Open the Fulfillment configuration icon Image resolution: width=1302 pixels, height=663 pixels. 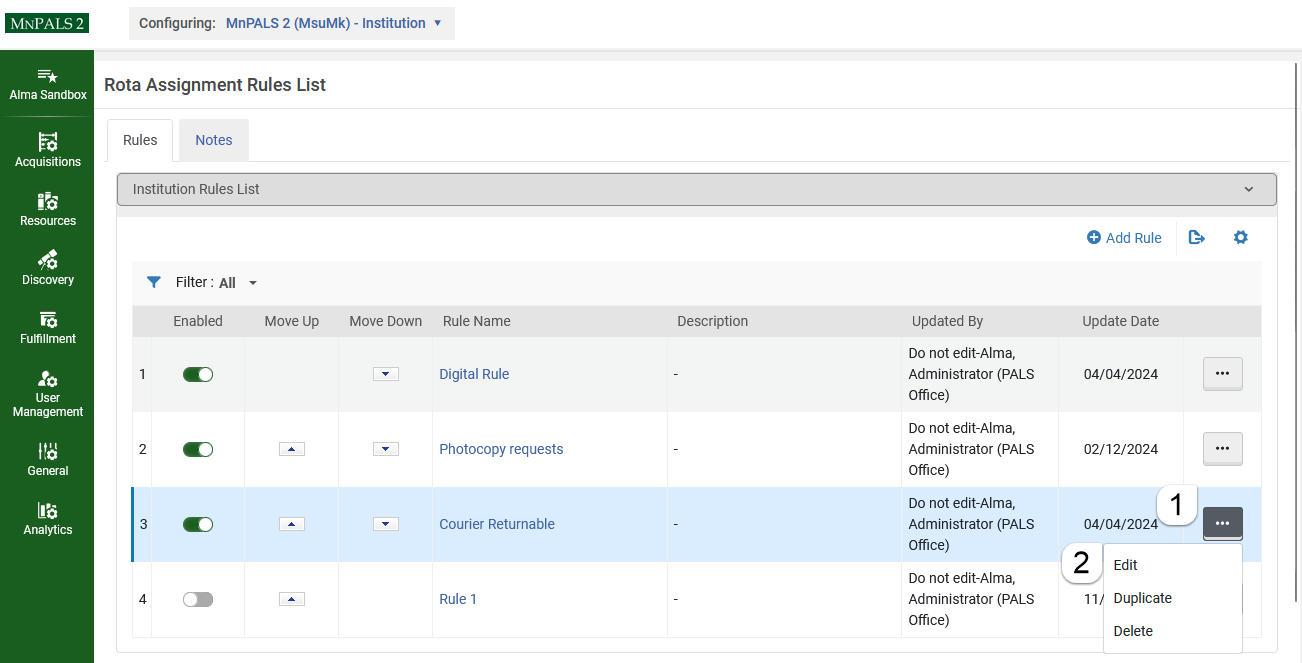coord(47,320)
